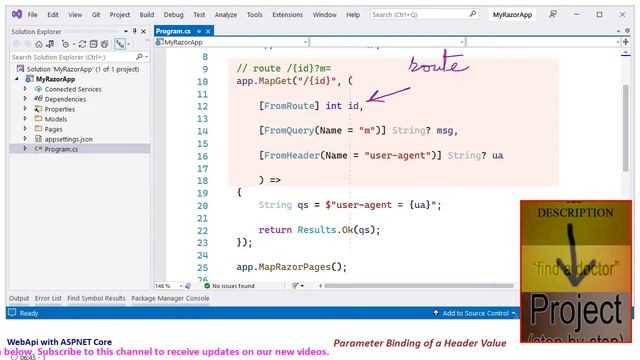Click the Connected Services icon
This screenshot has width=640, height=360.
click(x=38, y=89)
